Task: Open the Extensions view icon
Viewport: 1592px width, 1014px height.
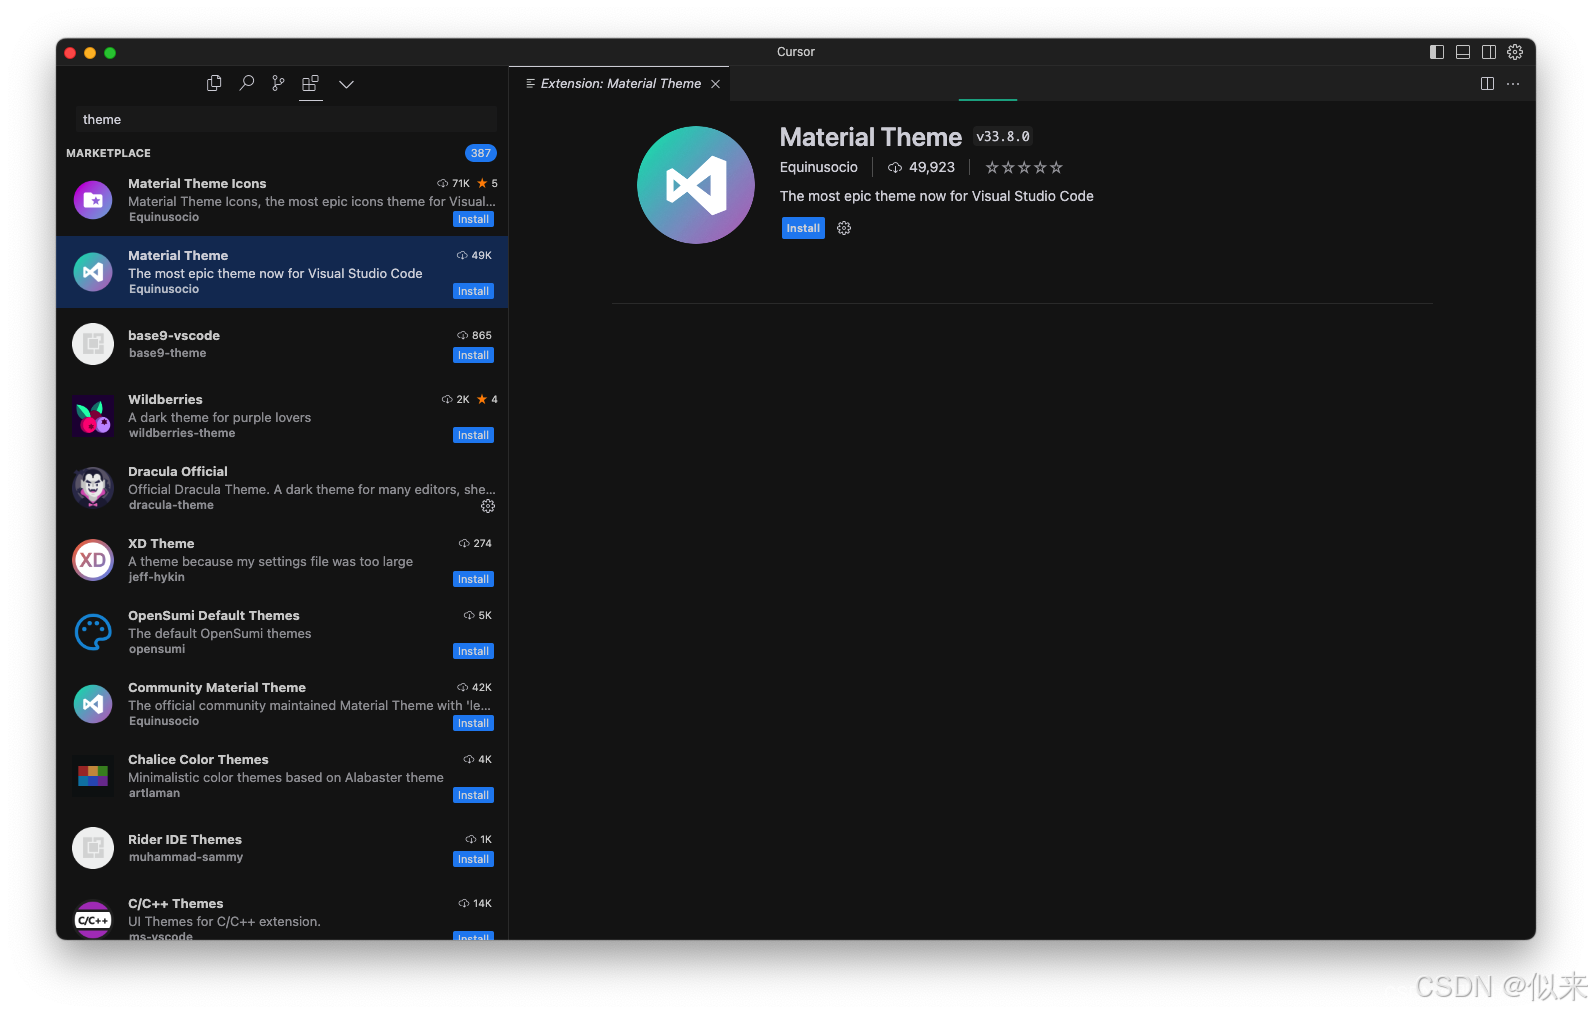Action: (311, 83)
